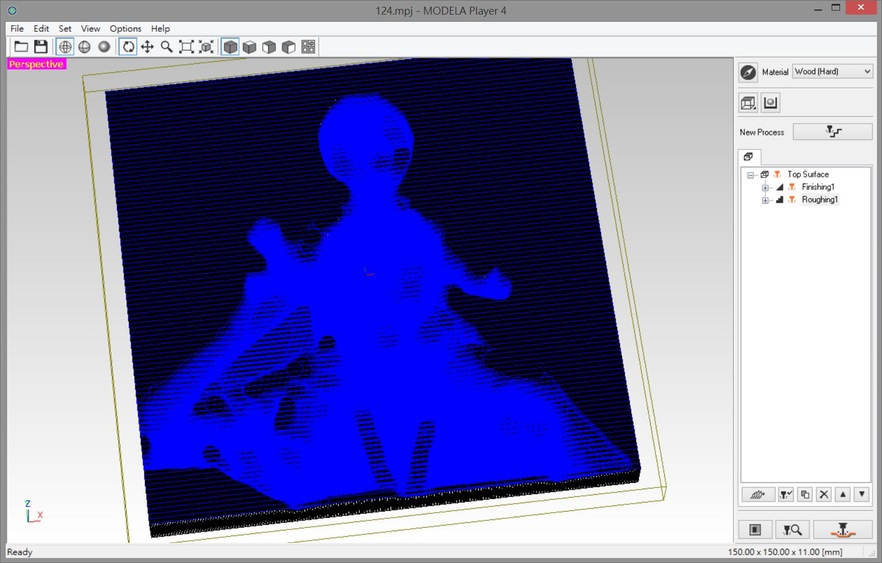The image size is (882, 563).
Task: Click the create toolpath button under the tree
Action: pyautogui.click(x=758, y=494)
